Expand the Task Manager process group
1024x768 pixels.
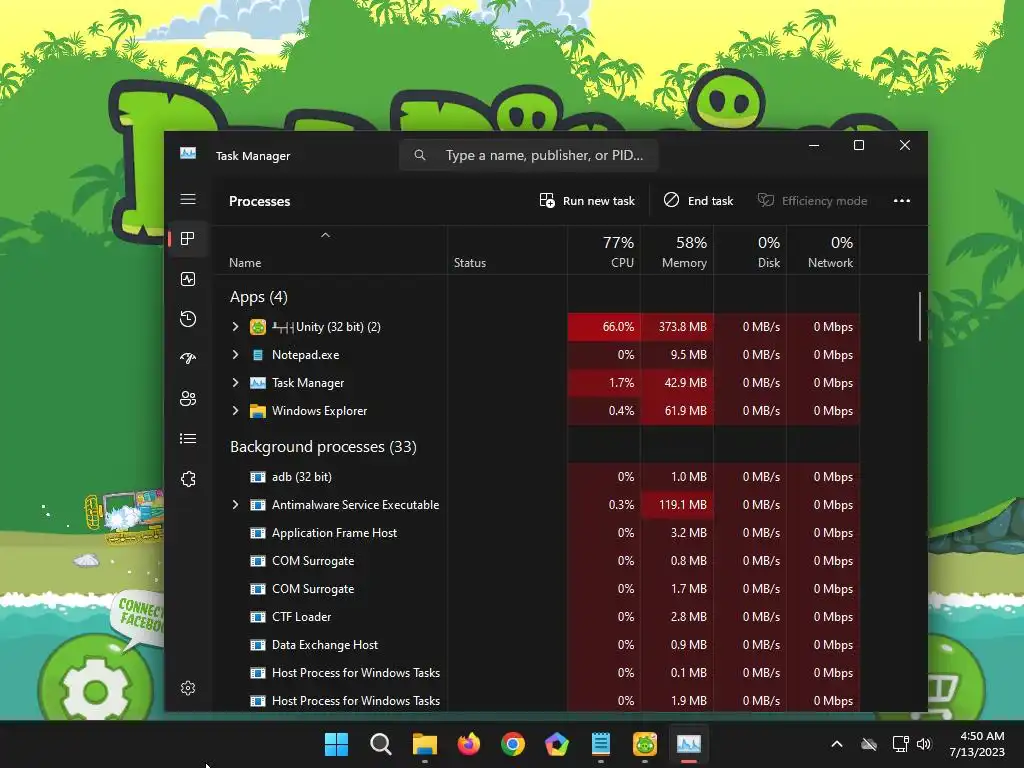[235, 383]
